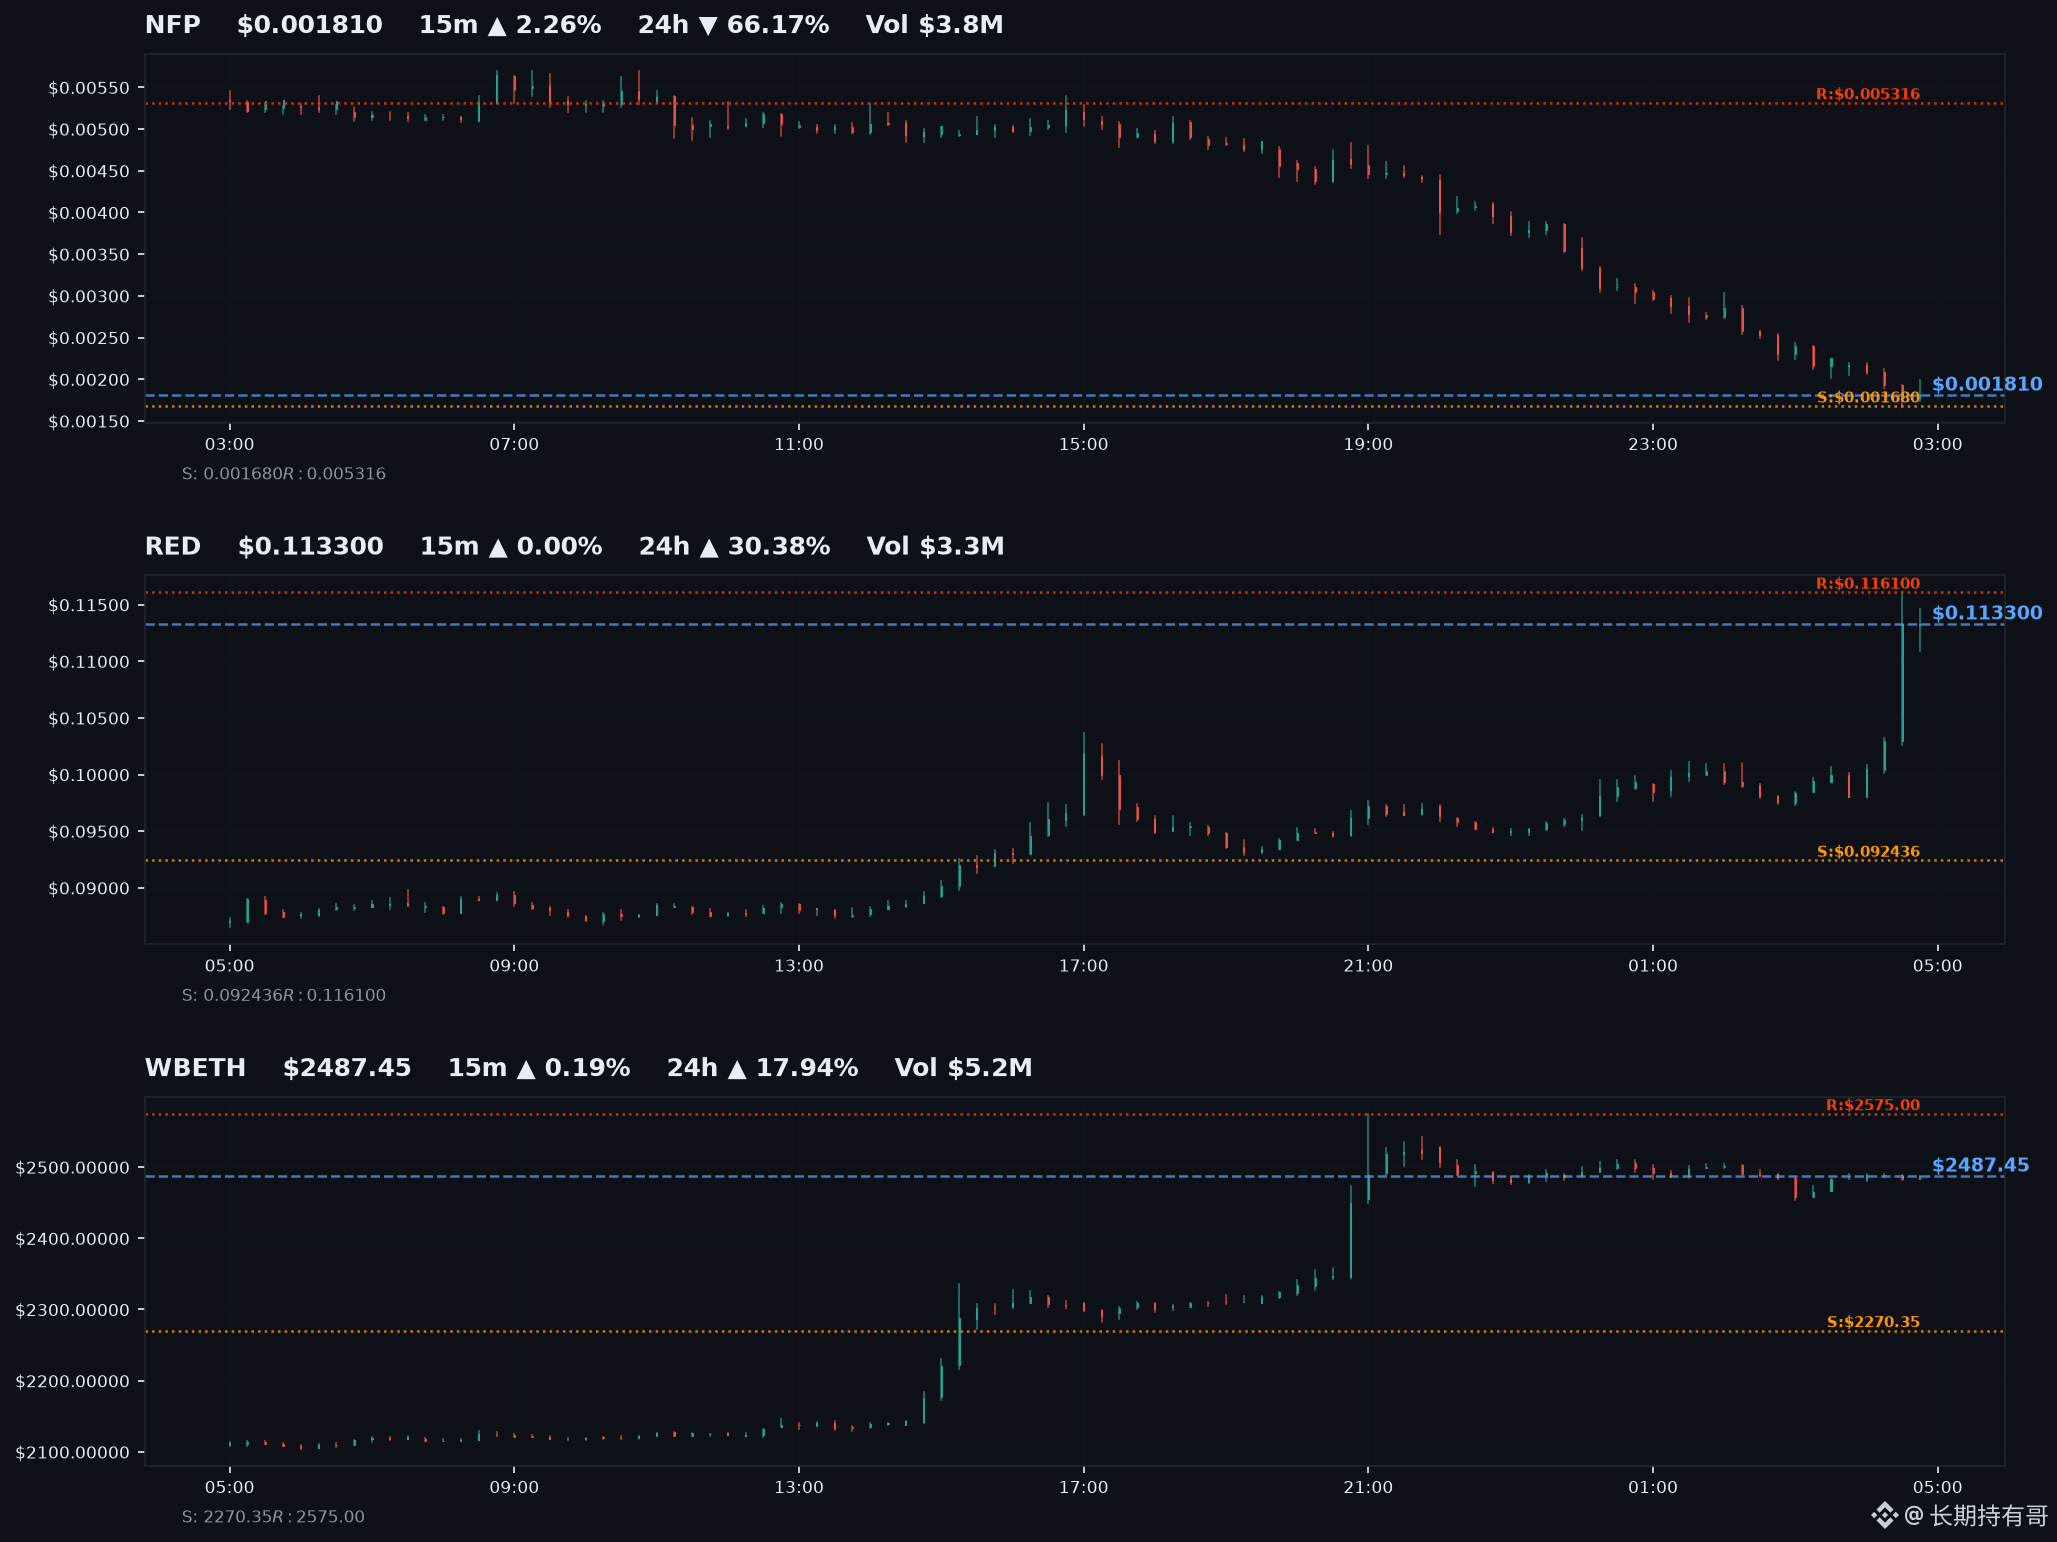The image size is (2057, 1542).
Task: Click the 21:00 time label on the WBETH chart
Action: tap(1368, 1487)
